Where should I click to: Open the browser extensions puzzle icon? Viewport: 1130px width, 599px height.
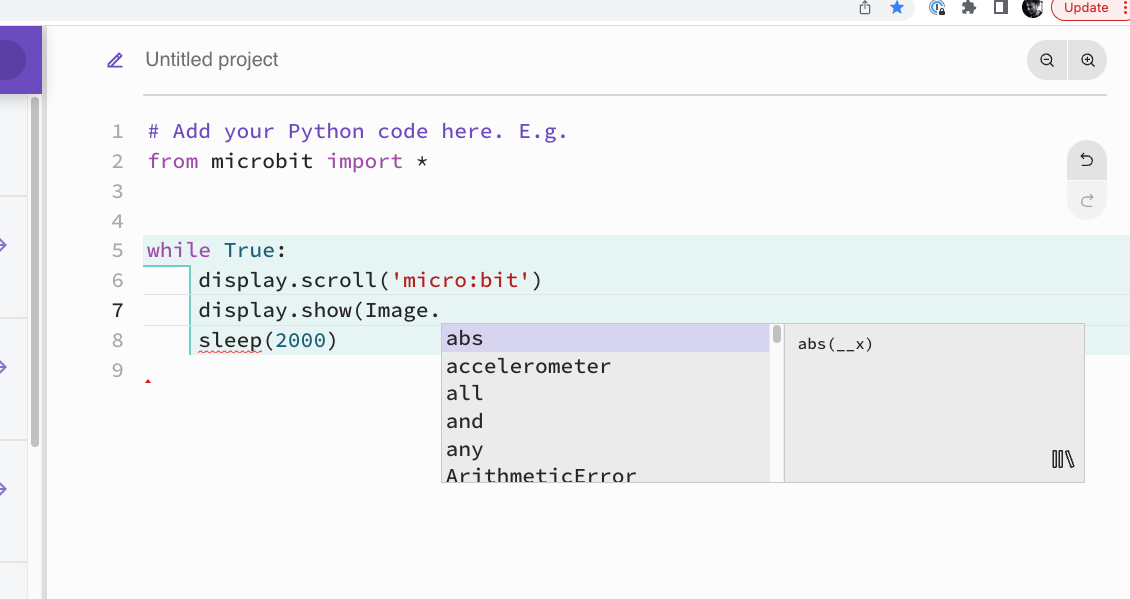[x=968, y=9]
